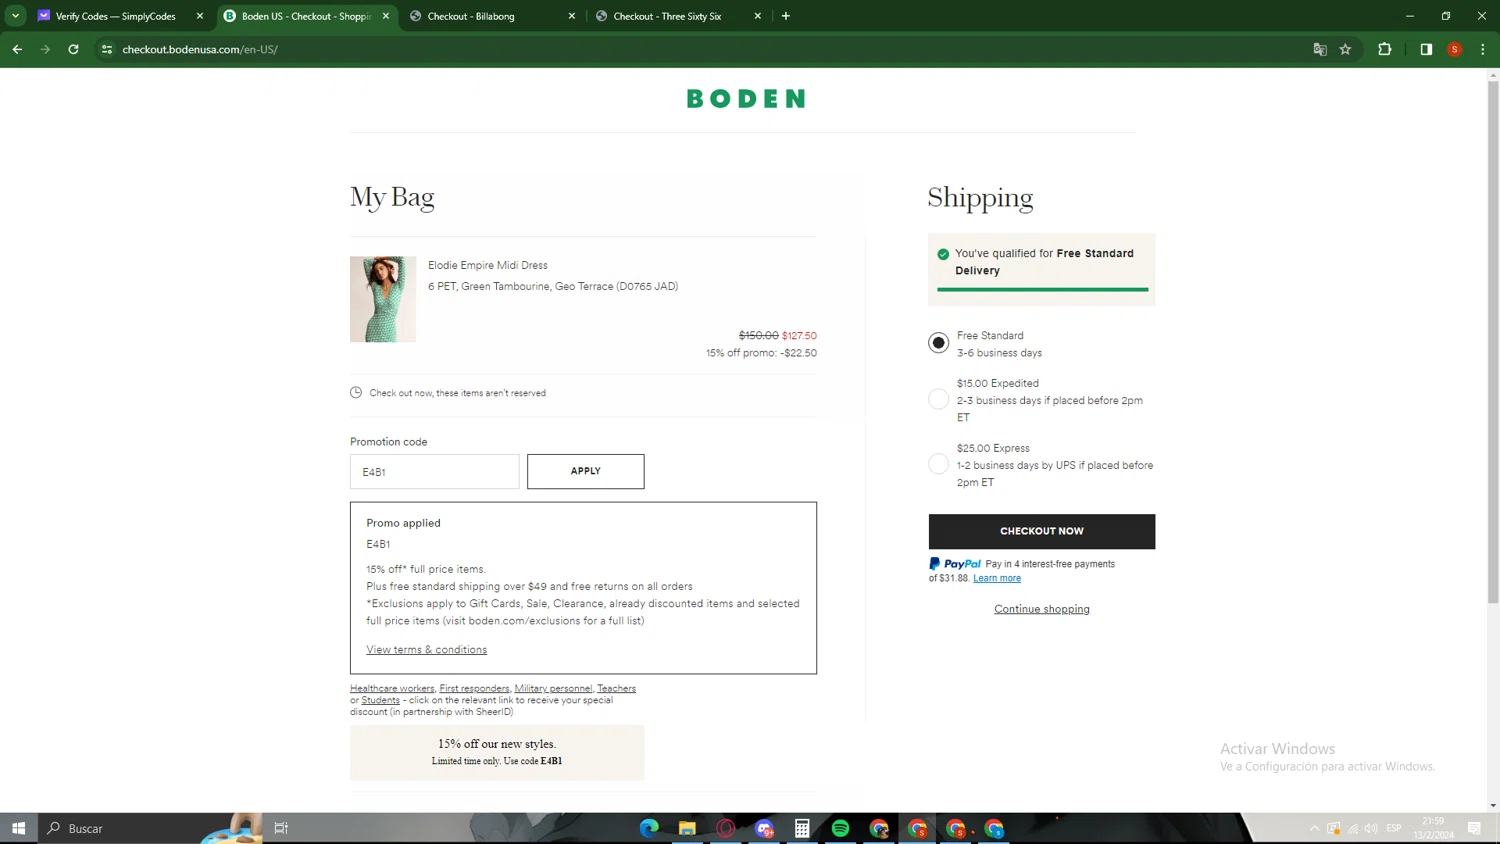
Task: Reload the checkout page
Action: pos(73,49)
